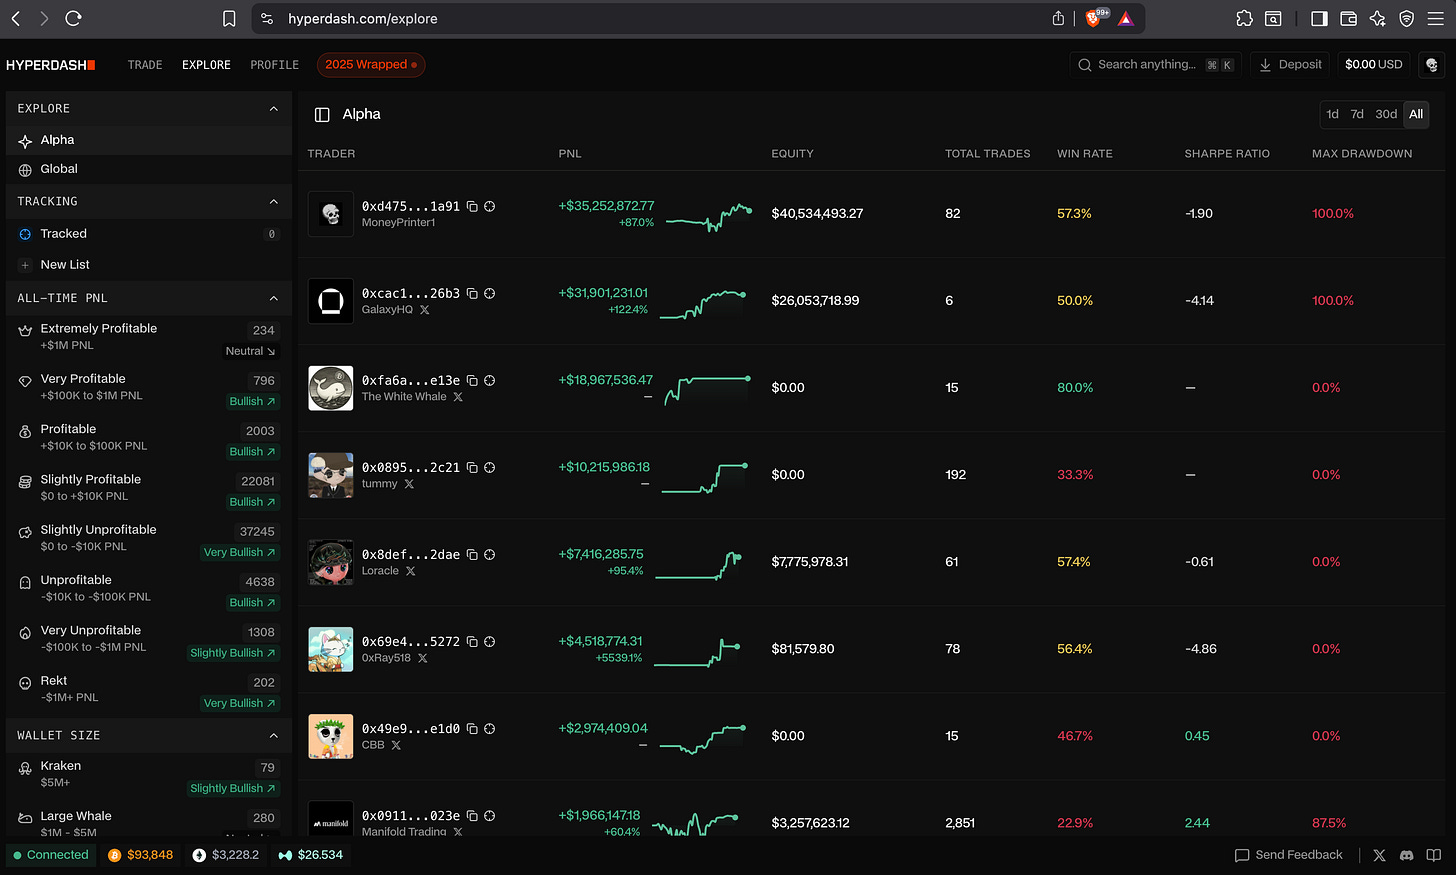Screen dimensions: 1456x875
Task: Bookmark this page icon
Action: [x=229, y=18]
